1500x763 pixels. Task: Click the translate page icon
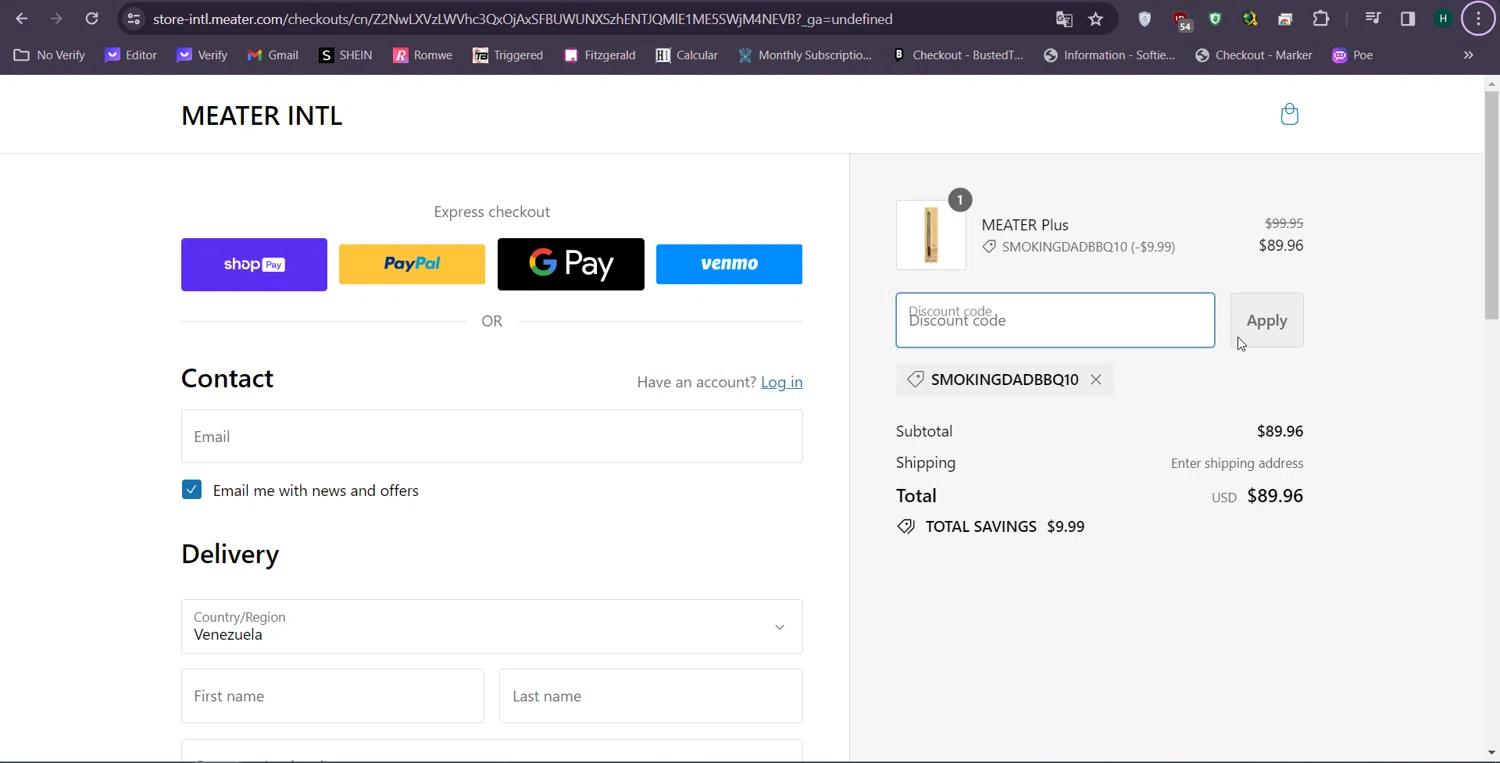click(1064, 19)
